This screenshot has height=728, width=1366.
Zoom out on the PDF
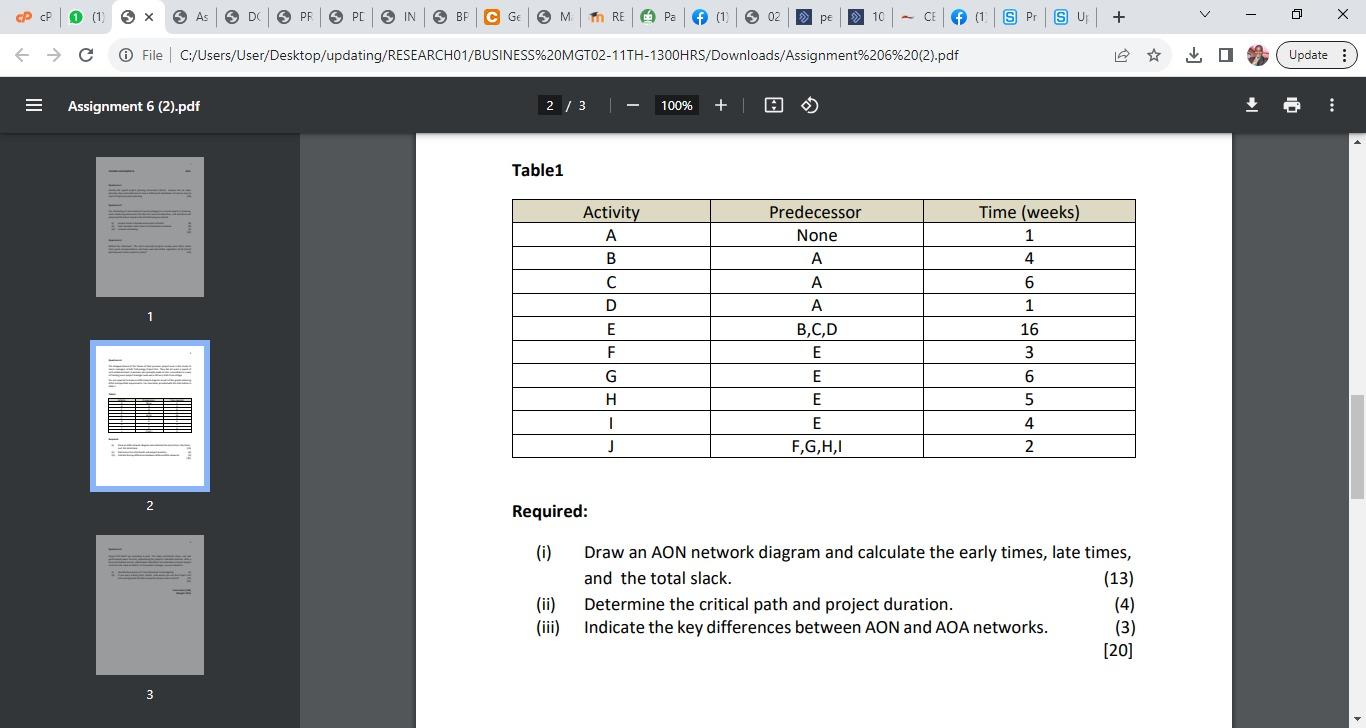point(632,105)
